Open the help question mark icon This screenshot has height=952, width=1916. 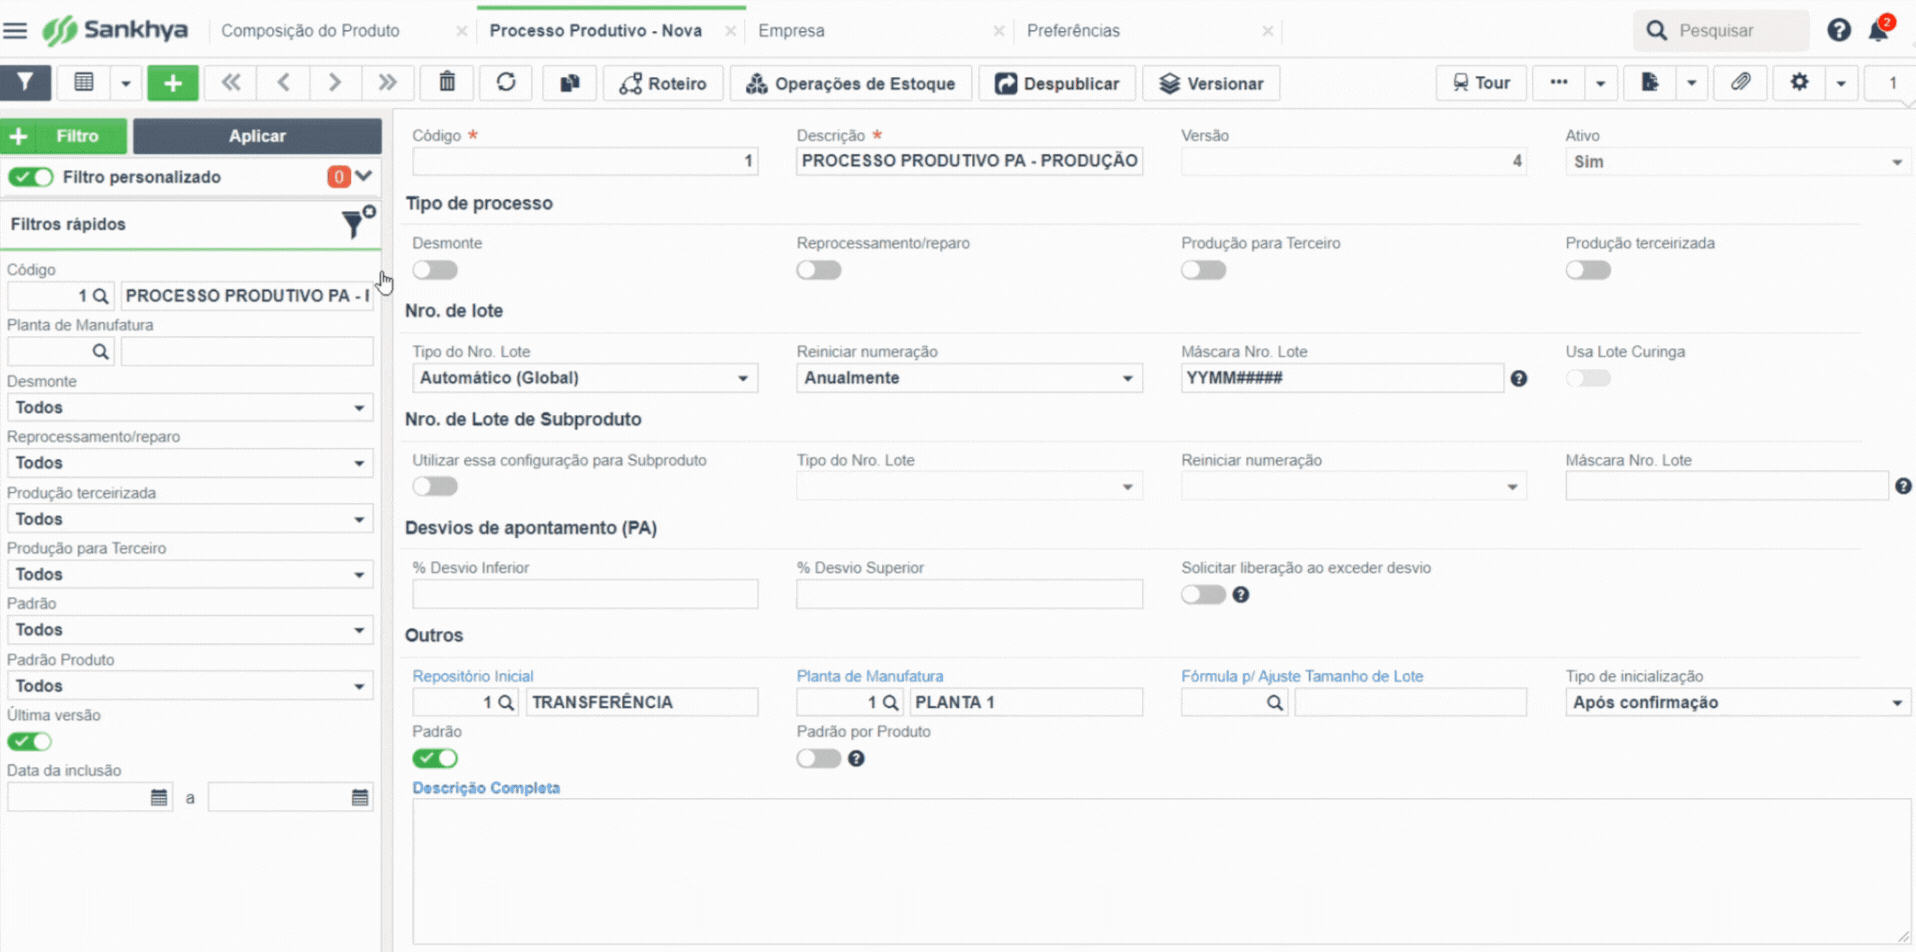tap(1838, 30)
